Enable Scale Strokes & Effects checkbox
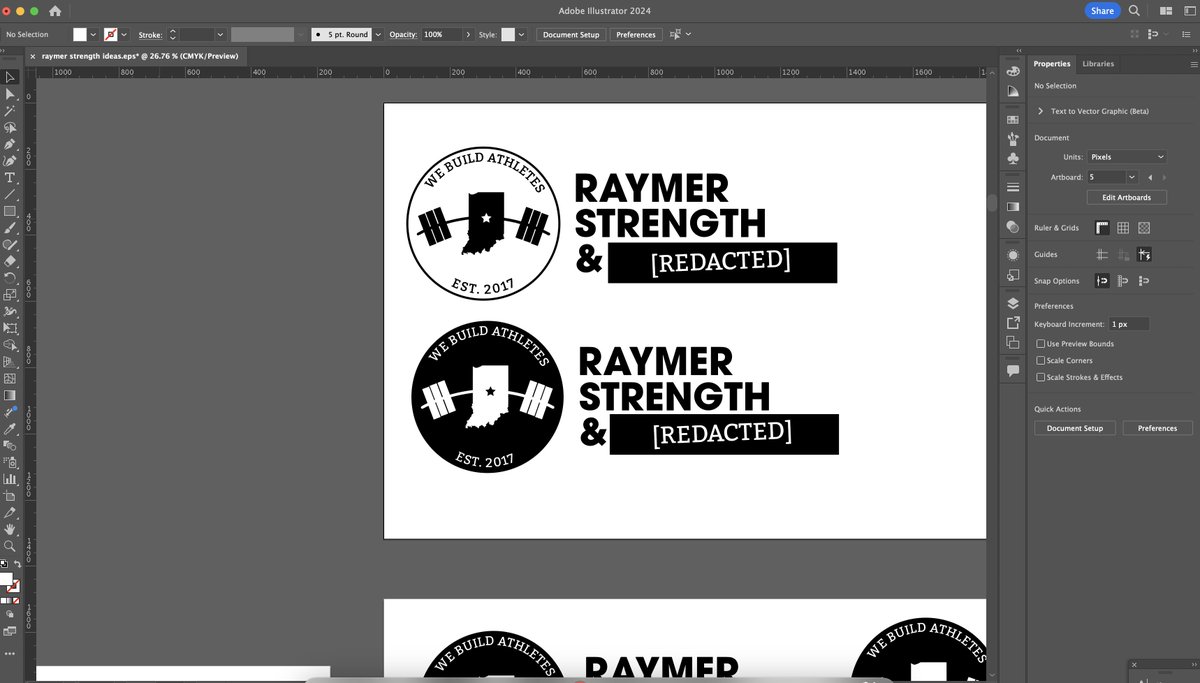The image size is (1200, 683). pos(1040,377)
